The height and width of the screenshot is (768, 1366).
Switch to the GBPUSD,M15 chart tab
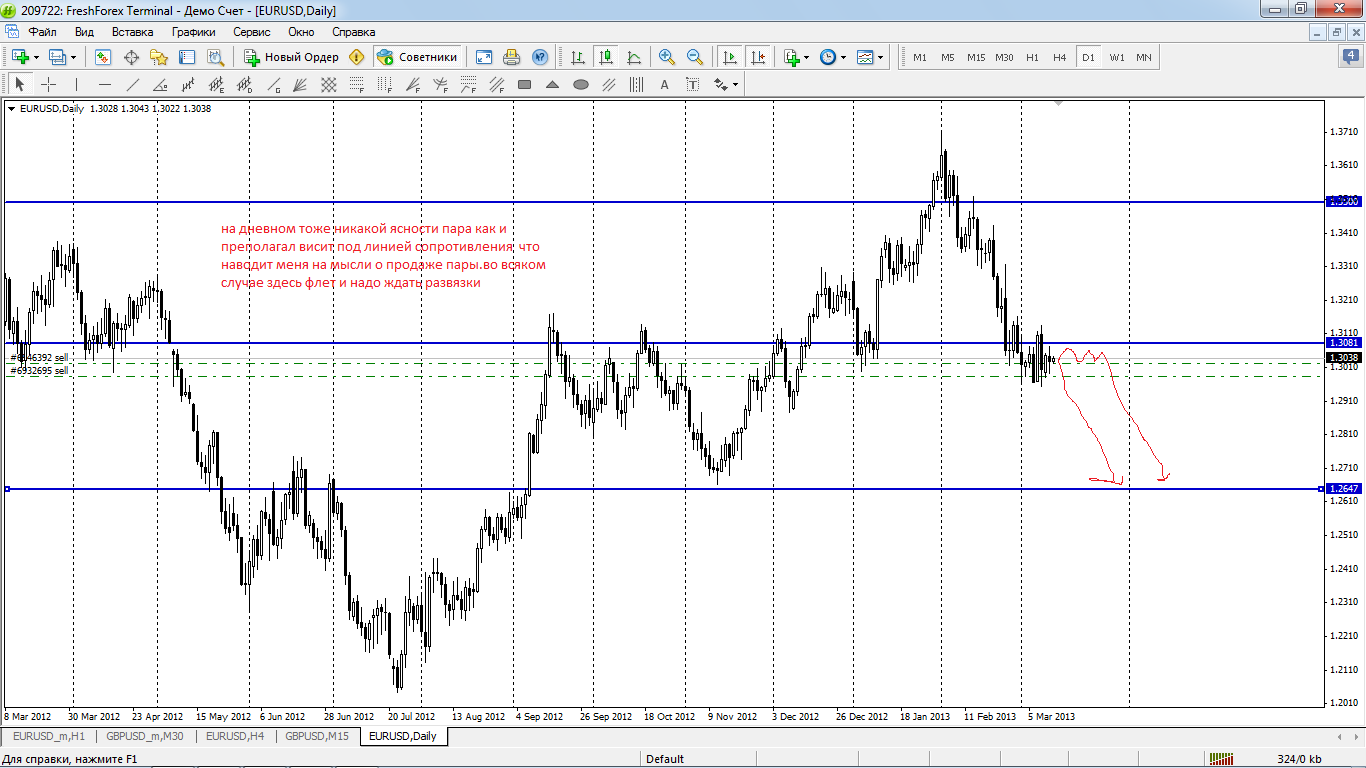click(316, 736)
